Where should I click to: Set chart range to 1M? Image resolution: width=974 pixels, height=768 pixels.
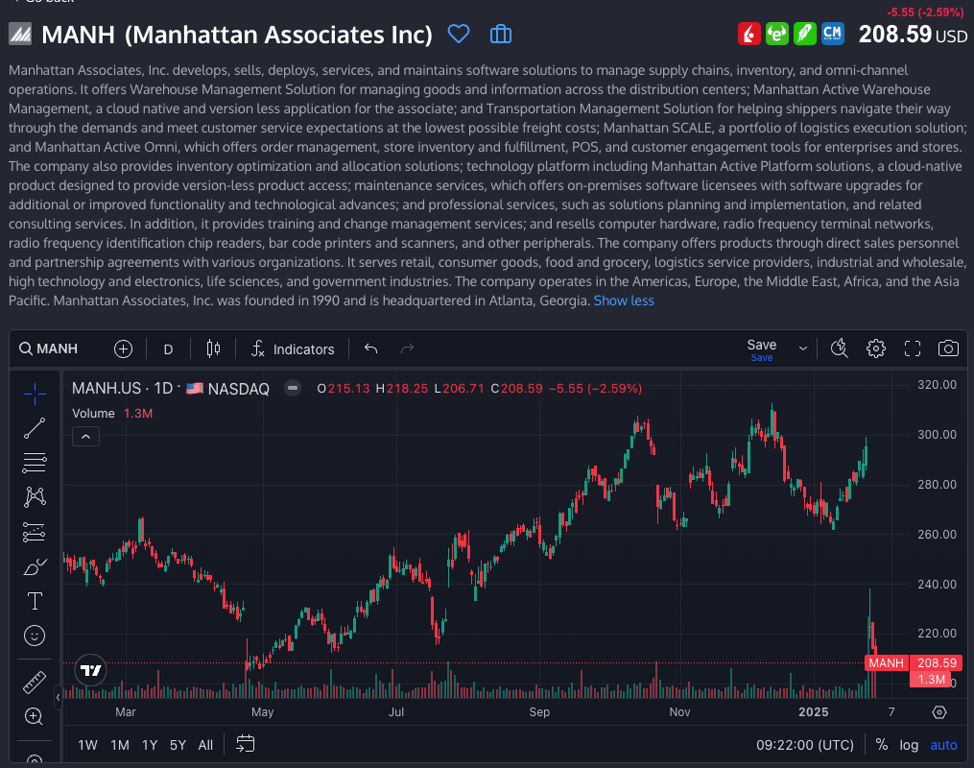pyautogui.click(x=120, y=745)
